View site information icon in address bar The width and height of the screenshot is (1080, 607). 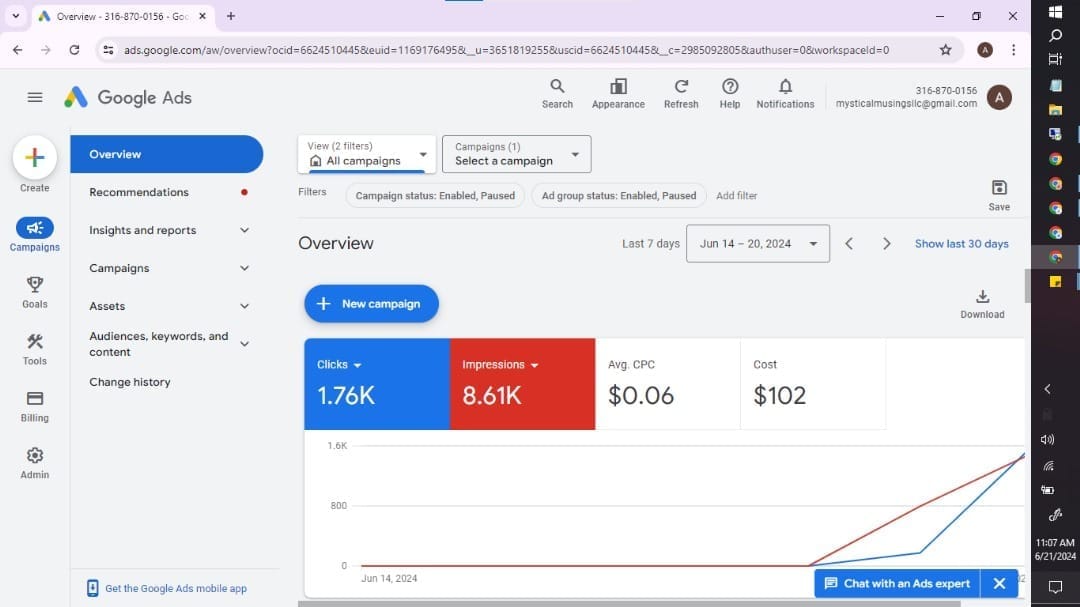[108, 50]
